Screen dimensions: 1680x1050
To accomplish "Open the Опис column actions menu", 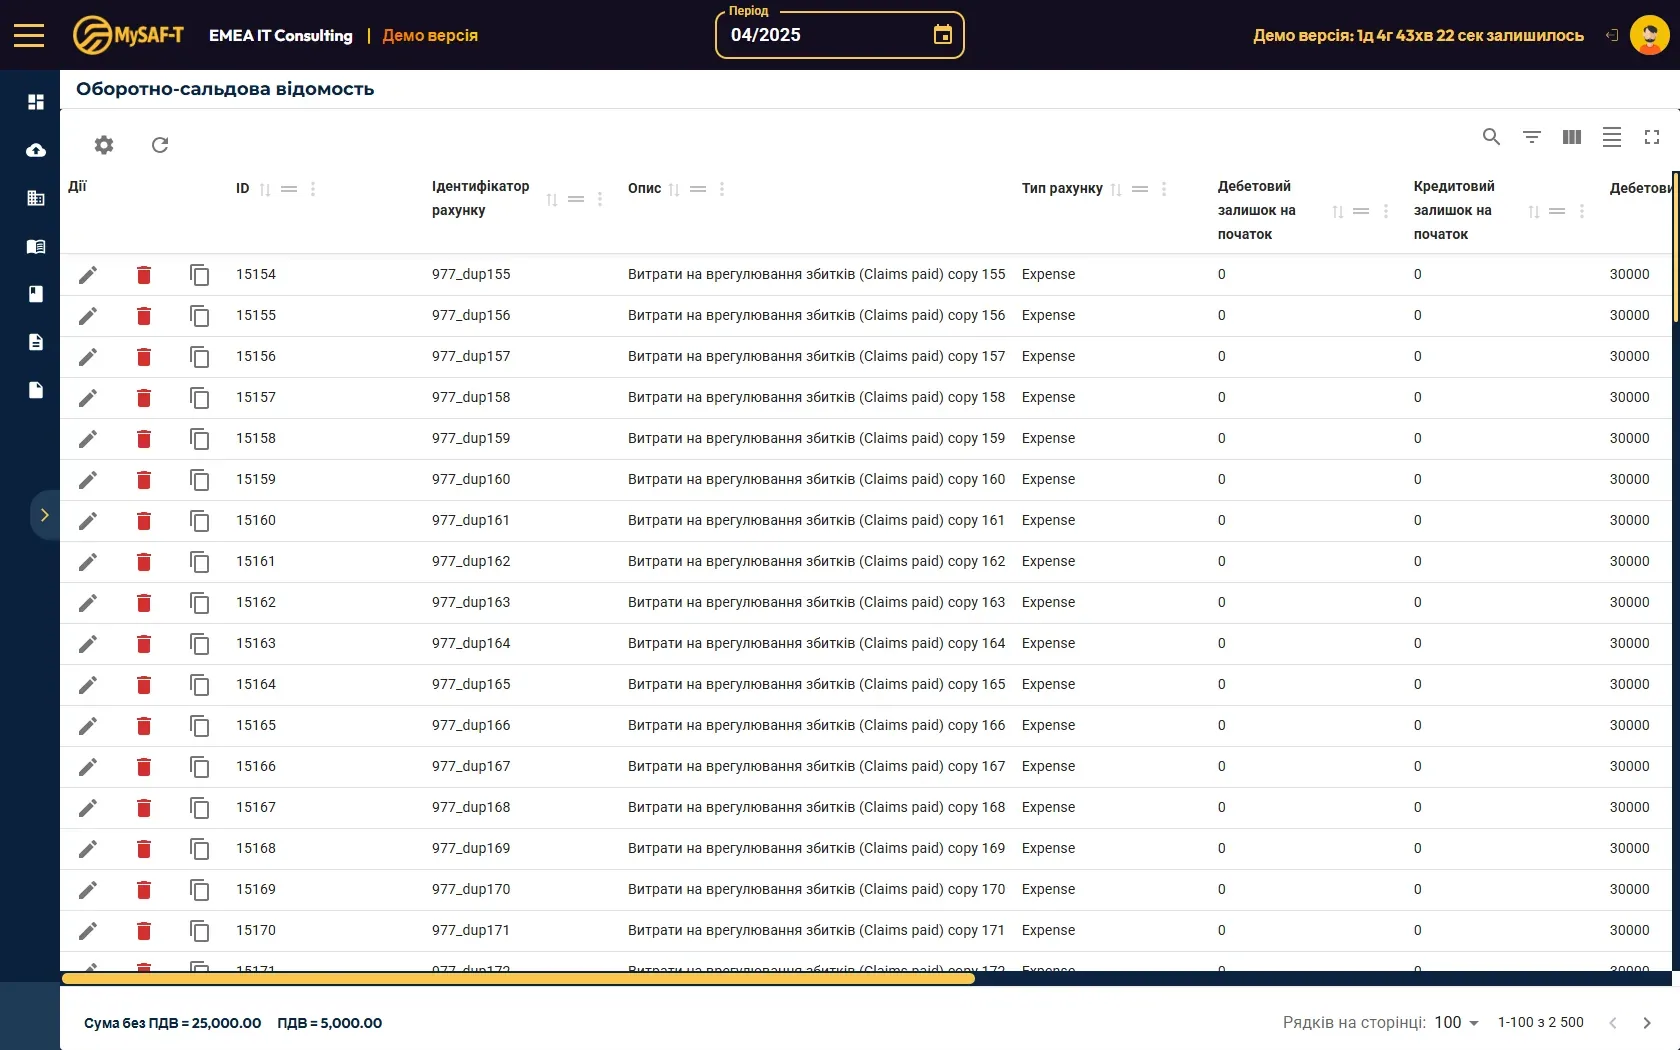I will click(x=722, y=189).
